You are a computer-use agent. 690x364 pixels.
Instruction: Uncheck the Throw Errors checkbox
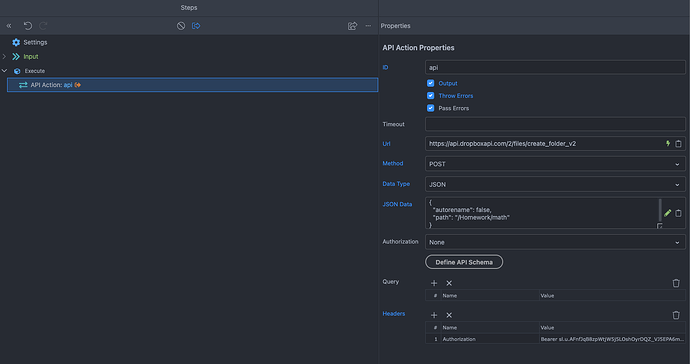[x=430, y=96]
